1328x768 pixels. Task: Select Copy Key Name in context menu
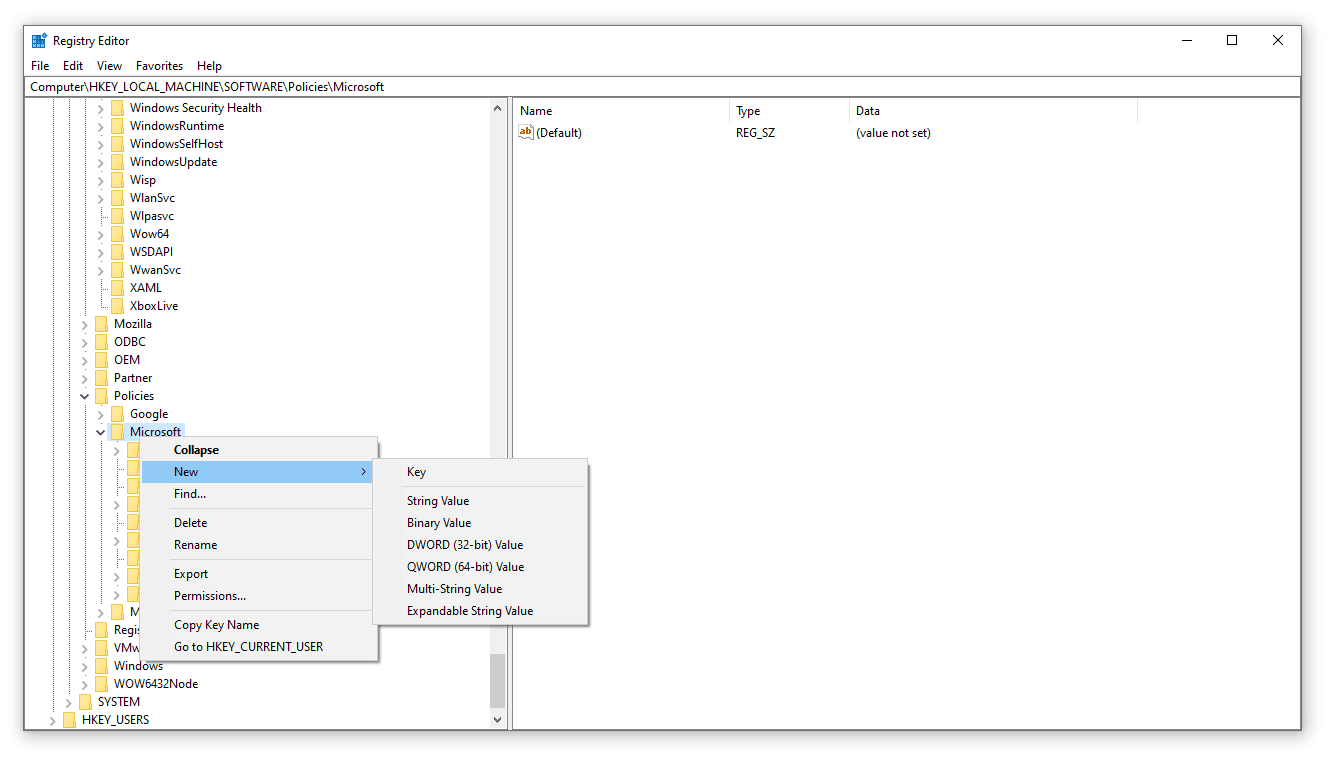(x=216, y=625)
